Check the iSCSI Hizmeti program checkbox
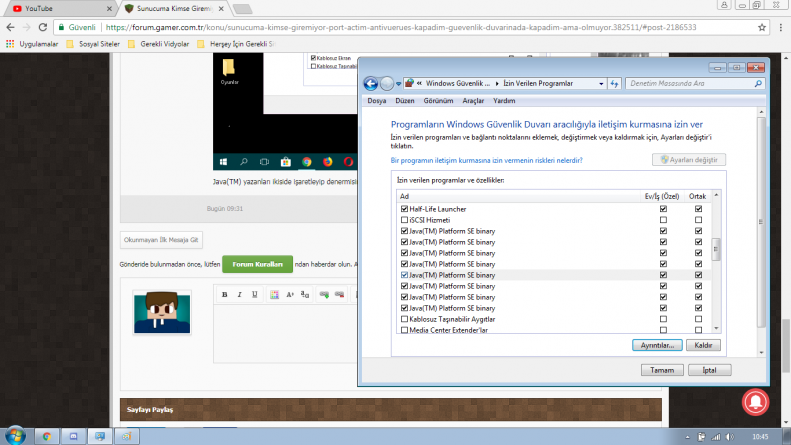This screenshot has height=445, width=791. (x=404, y=220)
